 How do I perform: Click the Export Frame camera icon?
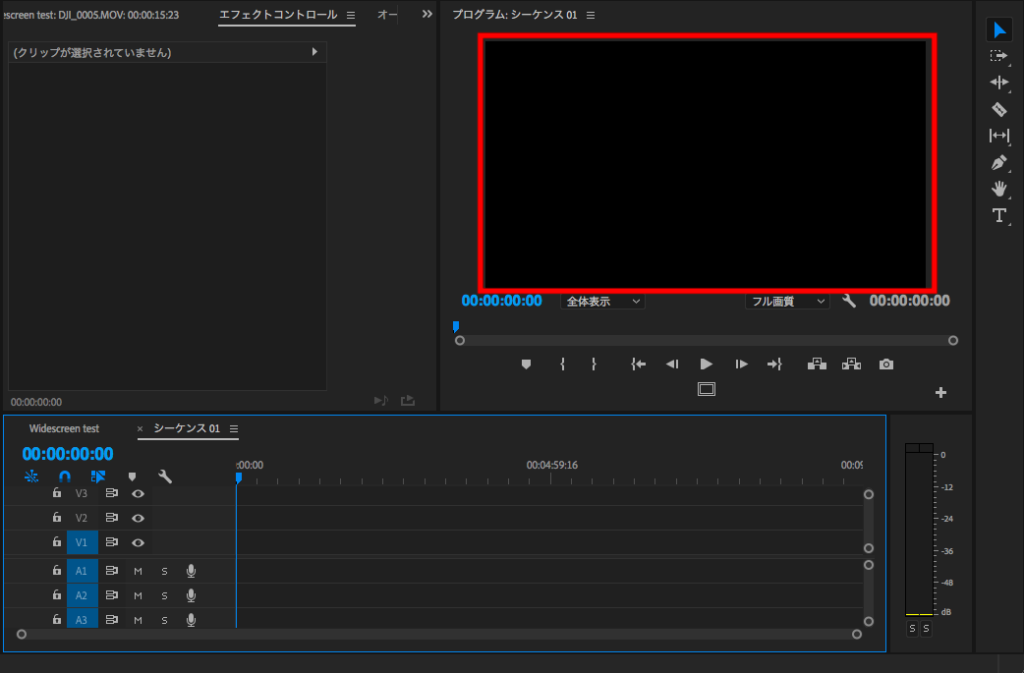(x=886, y=365)
